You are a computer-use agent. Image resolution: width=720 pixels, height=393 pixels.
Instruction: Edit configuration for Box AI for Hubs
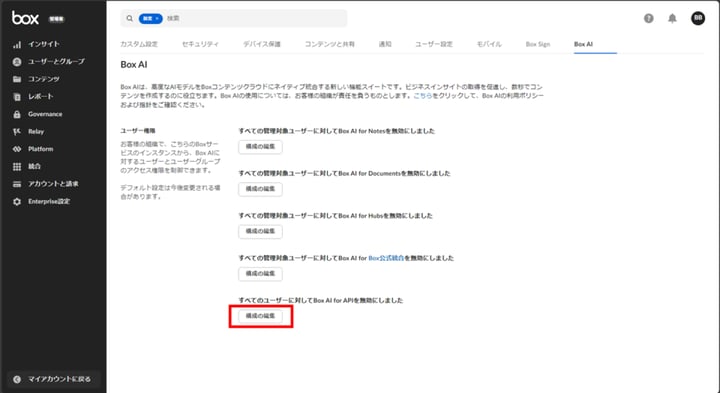260,231
